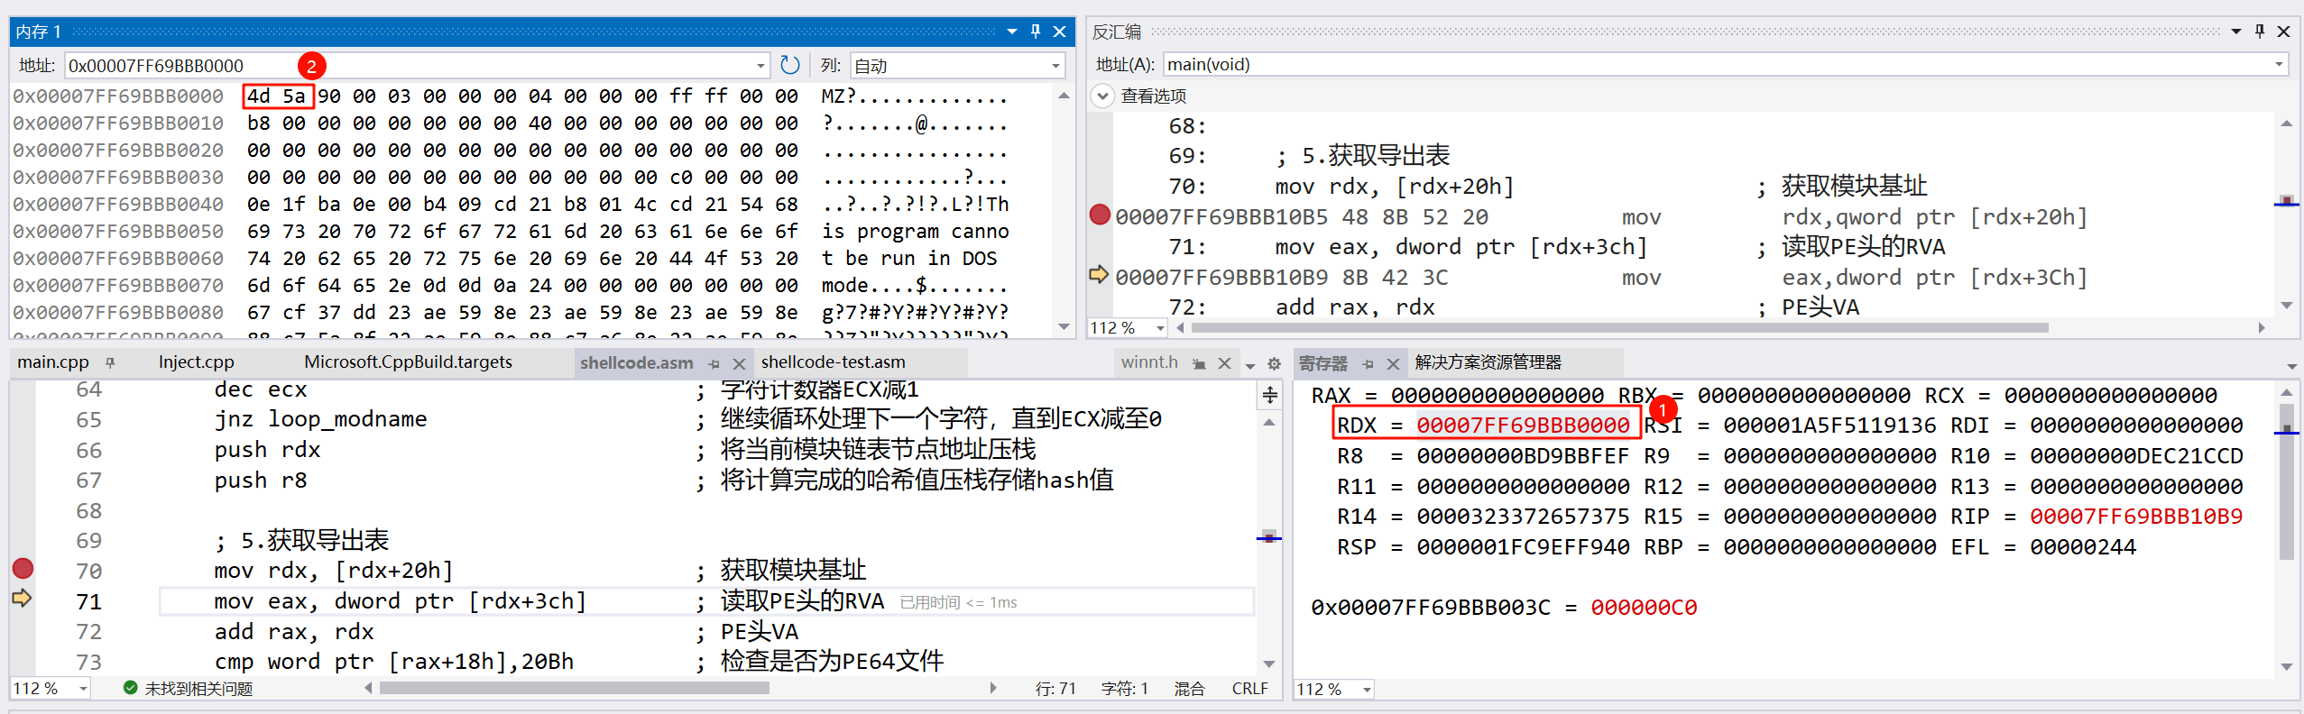The height and width of the screenshot is (714, 2304).
Task: Click the memory window refresh icon
Action: (x=790, y=65)
